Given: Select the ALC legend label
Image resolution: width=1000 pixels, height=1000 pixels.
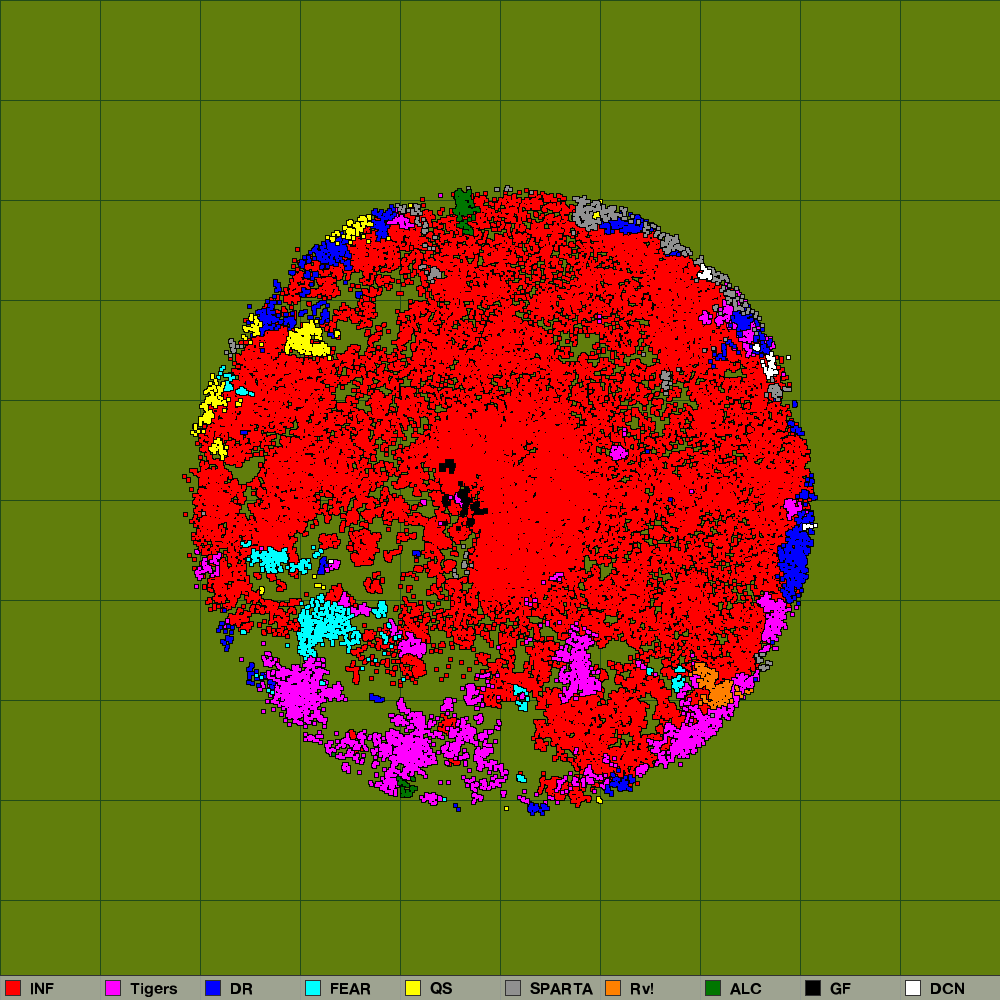Looking at the screenshot, I should tap(746, 989).
